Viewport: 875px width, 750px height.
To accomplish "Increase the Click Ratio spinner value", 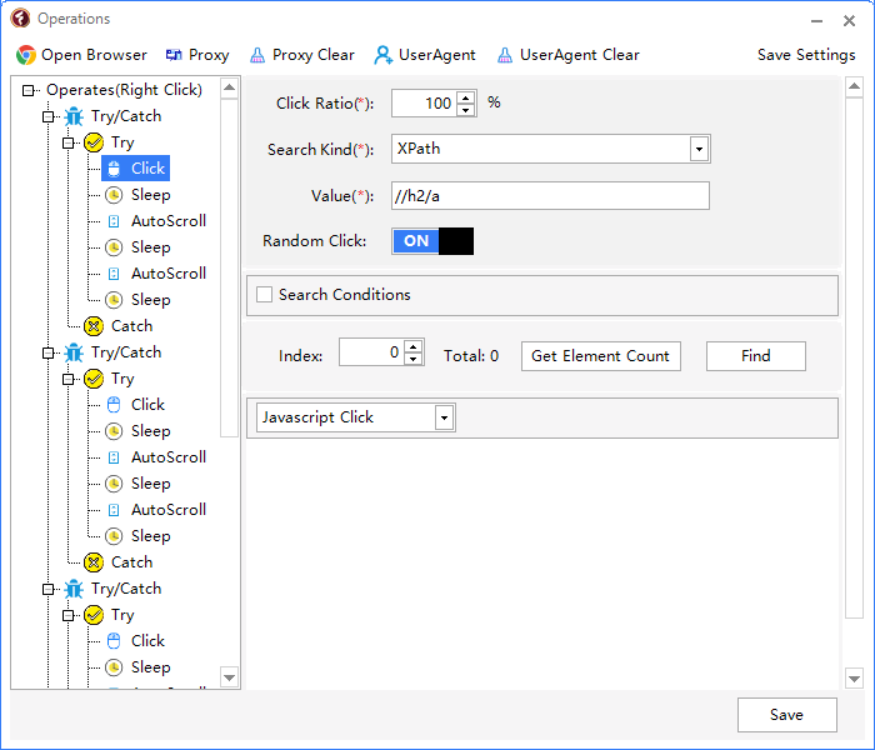I will [x=466, y=97].
